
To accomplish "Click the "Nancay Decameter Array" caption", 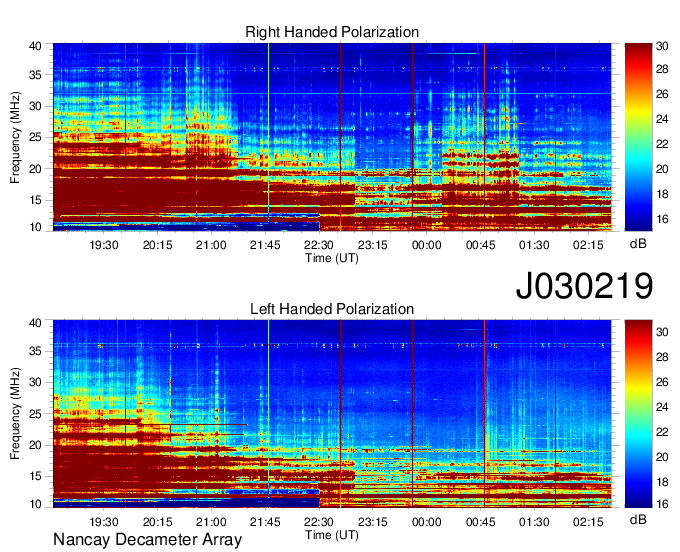I will pos(147,540).
